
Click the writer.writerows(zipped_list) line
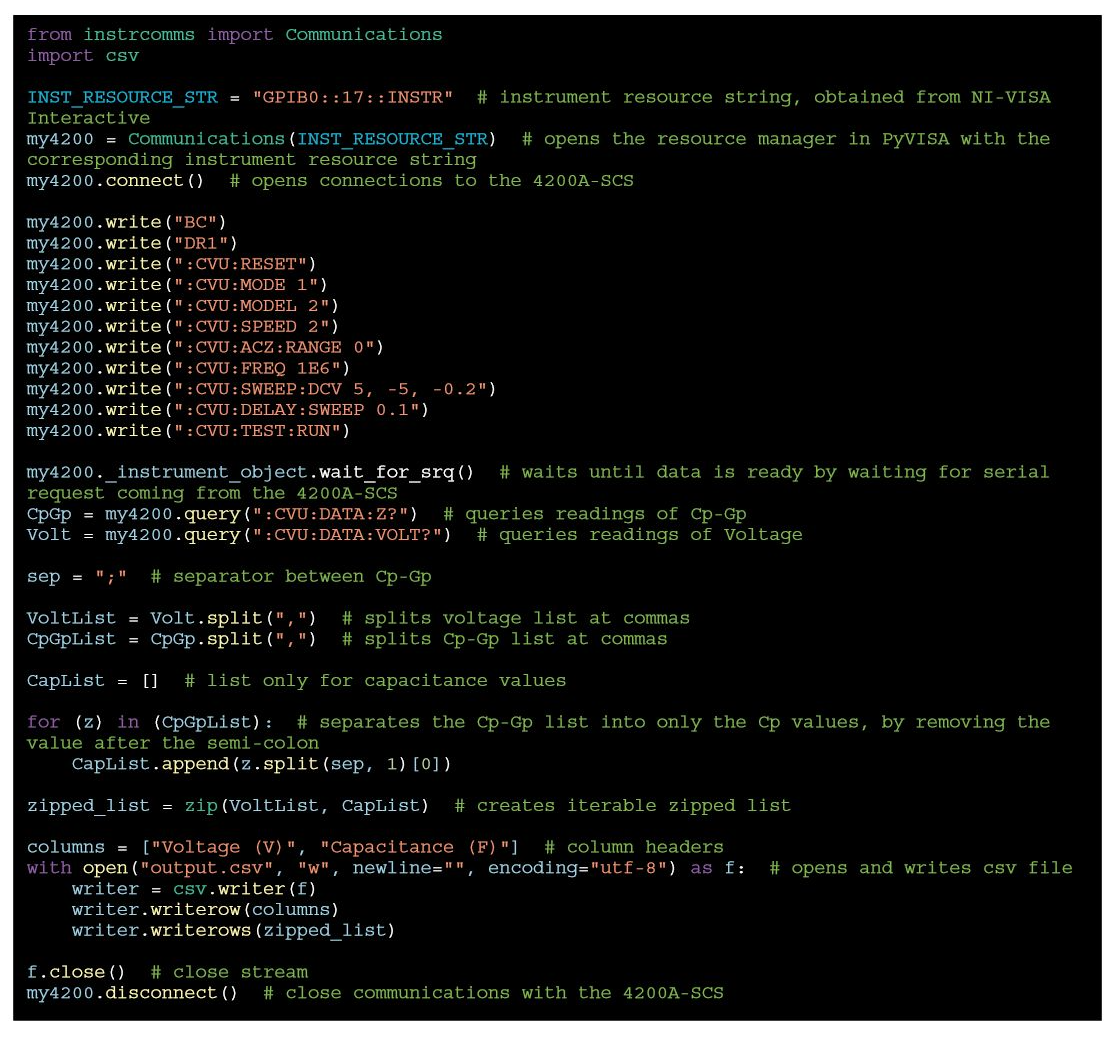point(233,930)
